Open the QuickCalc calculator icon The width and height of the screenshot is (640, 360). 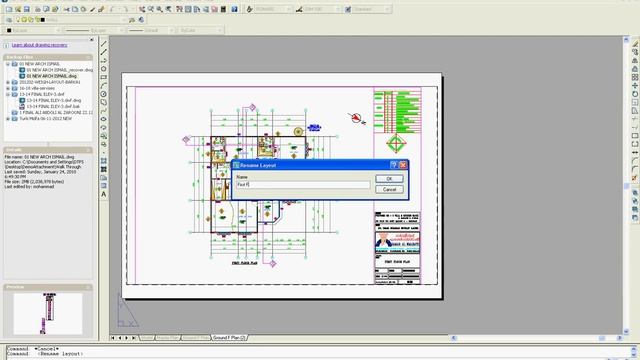point(224,9)
